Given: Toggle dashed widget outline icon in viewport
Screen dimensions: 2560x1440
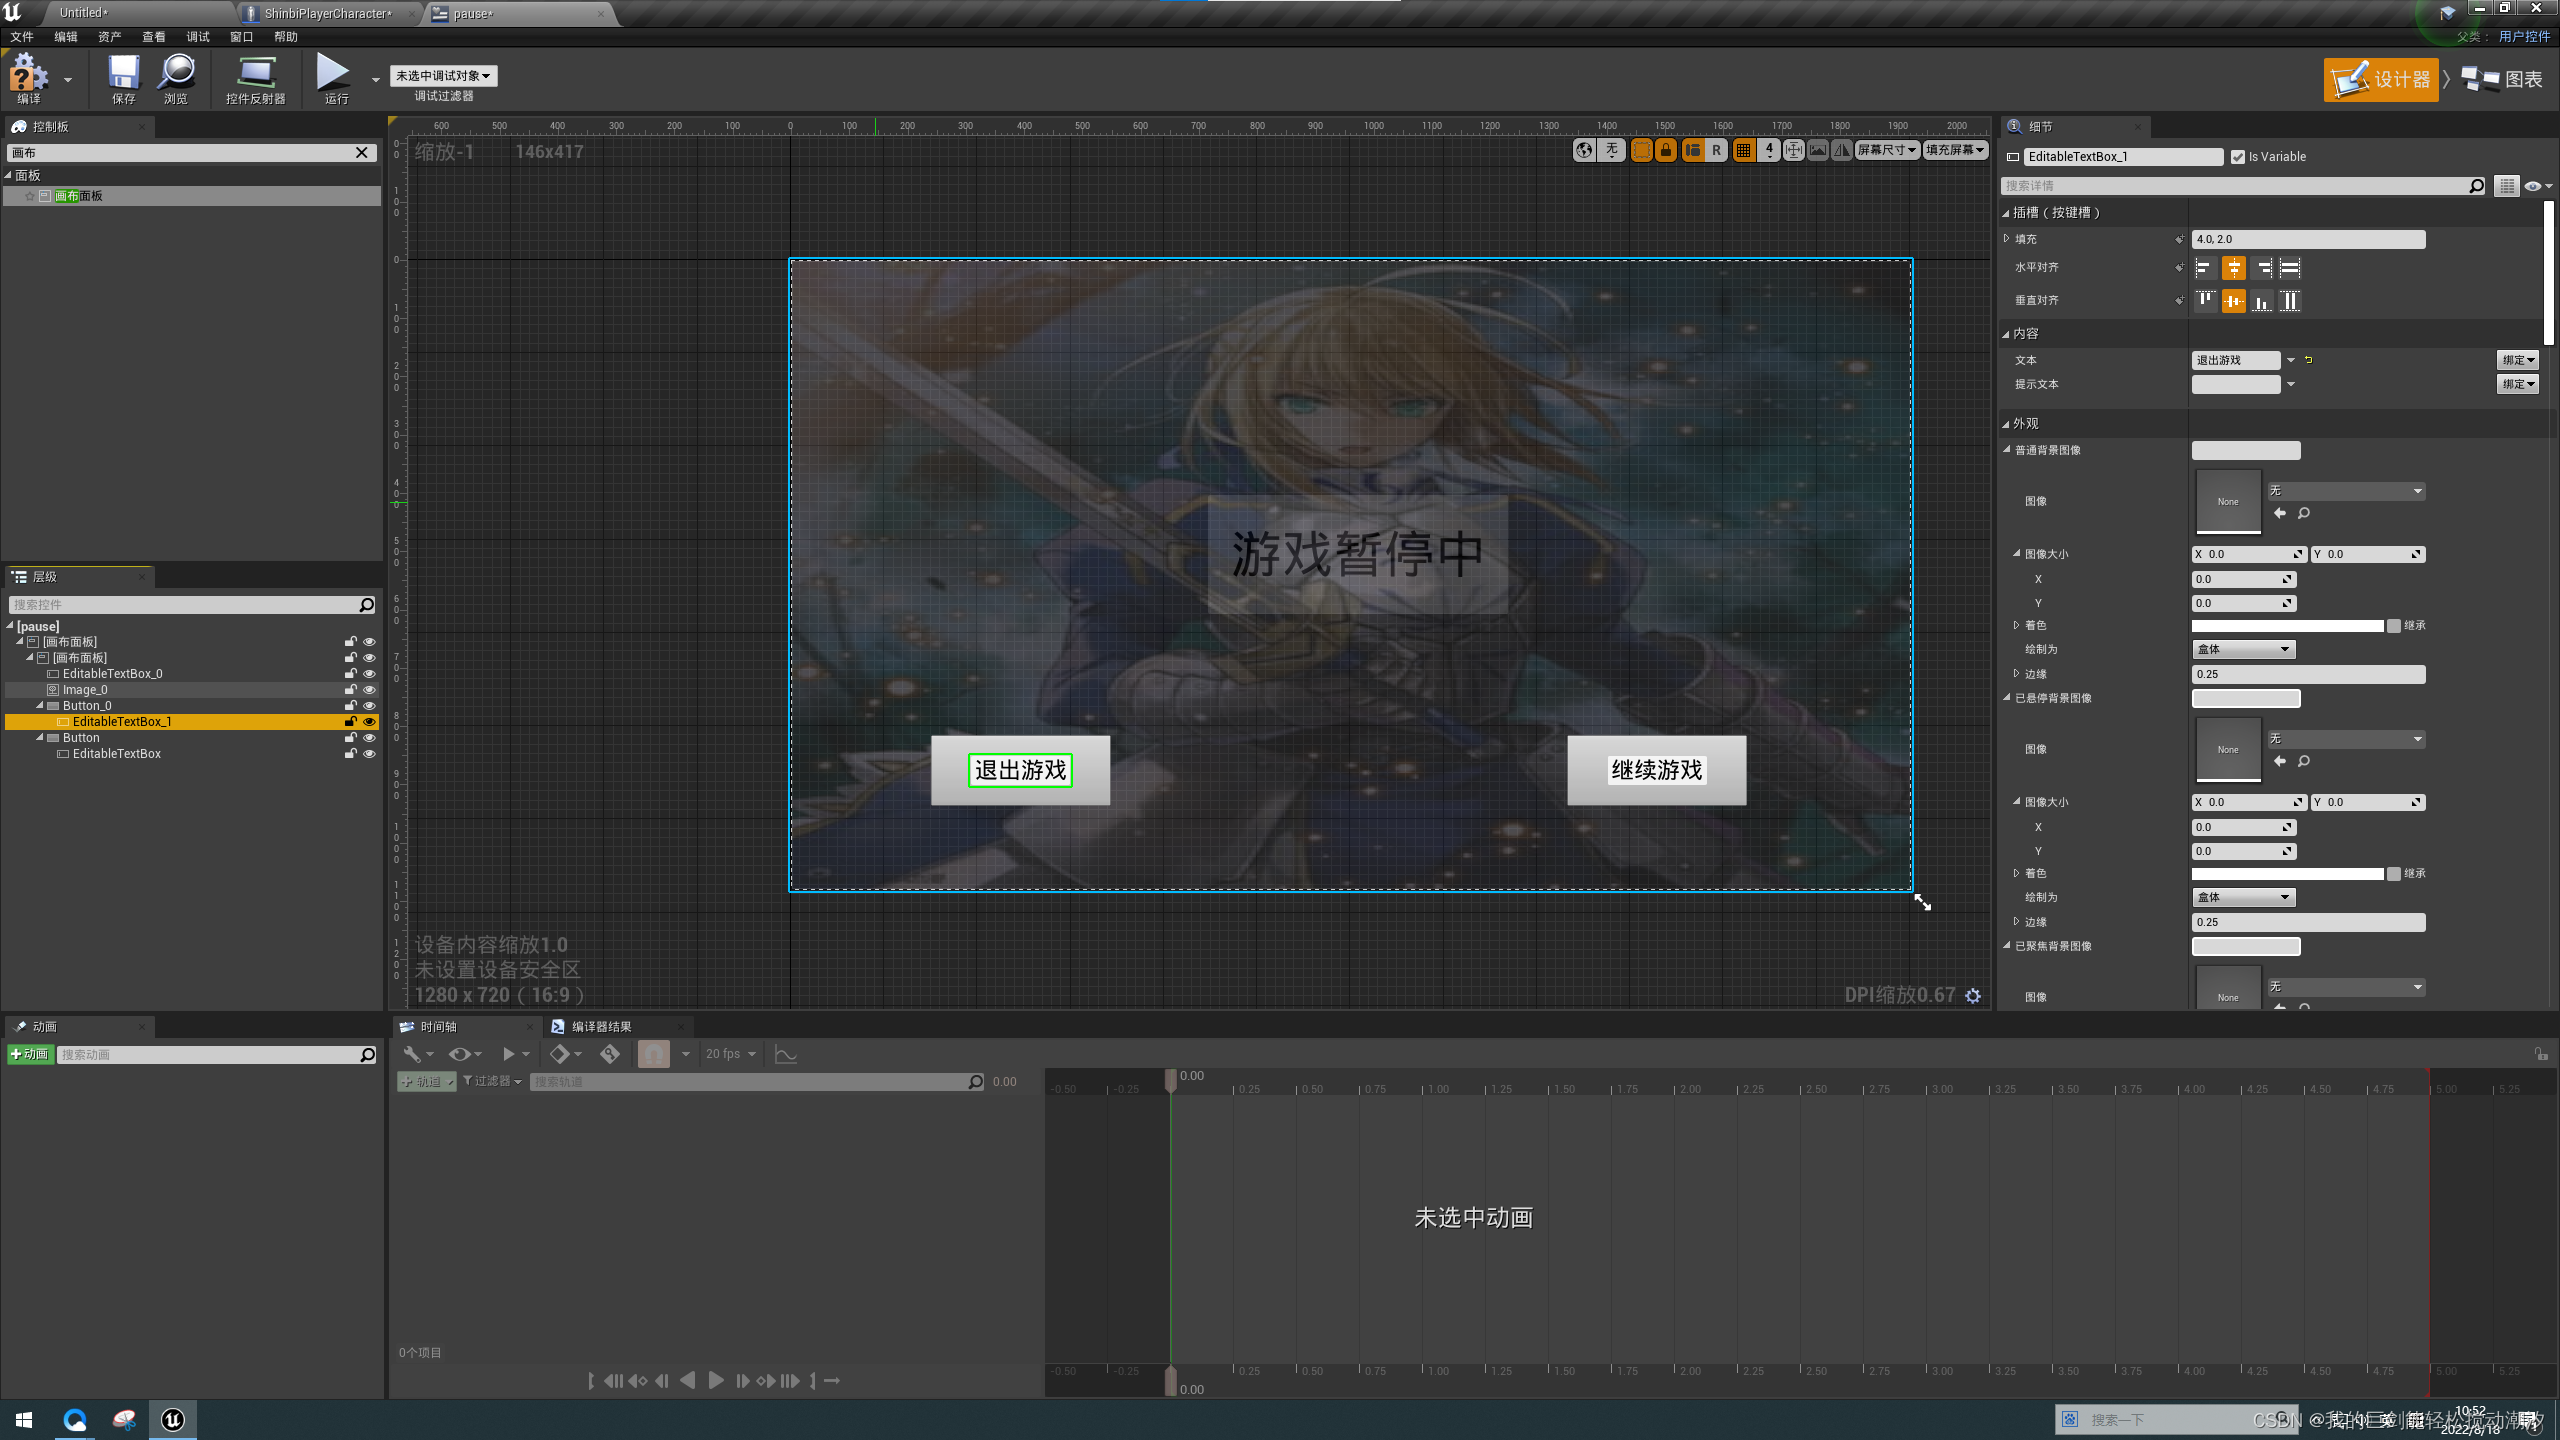Looking at the screenshot, I should coord(1641,150).
